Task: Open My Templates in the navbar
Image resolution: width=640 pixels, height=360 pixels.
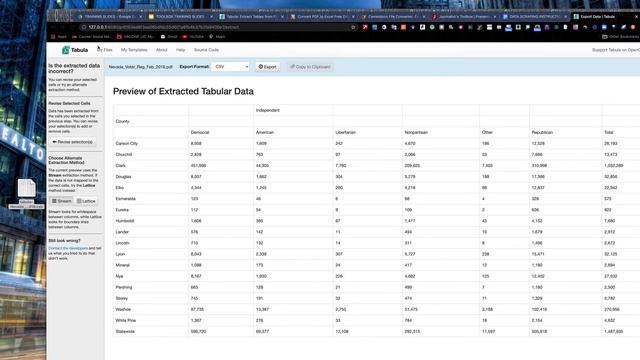Action: click(x=134, y=50)
